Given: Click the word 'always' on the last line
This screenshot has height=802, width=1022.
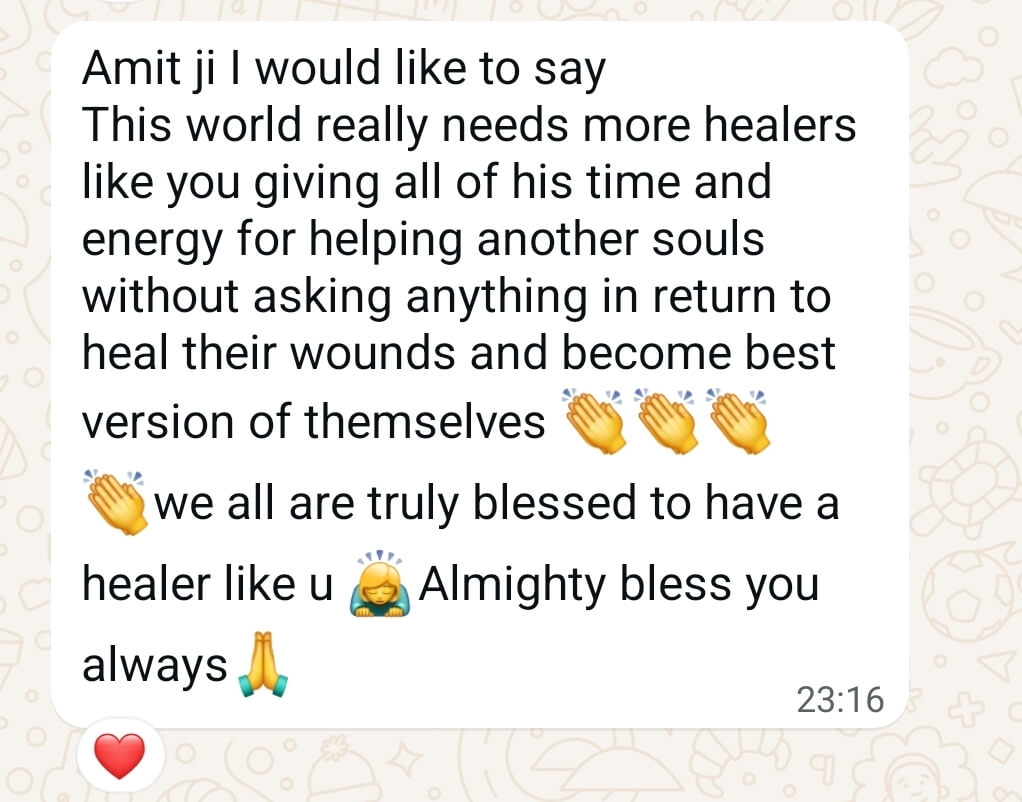Looking at the screenshot, I should 154,666.
